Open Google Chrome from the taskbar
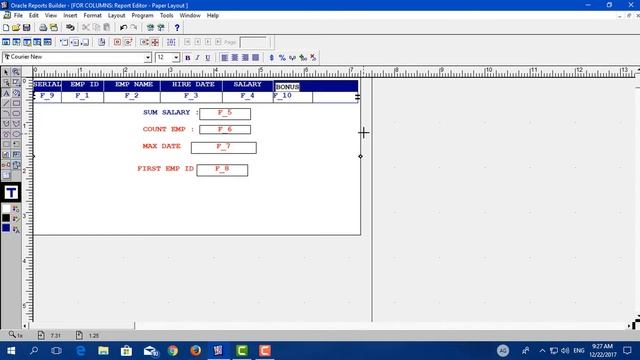640x360 pixels. (x=173, y=351)
